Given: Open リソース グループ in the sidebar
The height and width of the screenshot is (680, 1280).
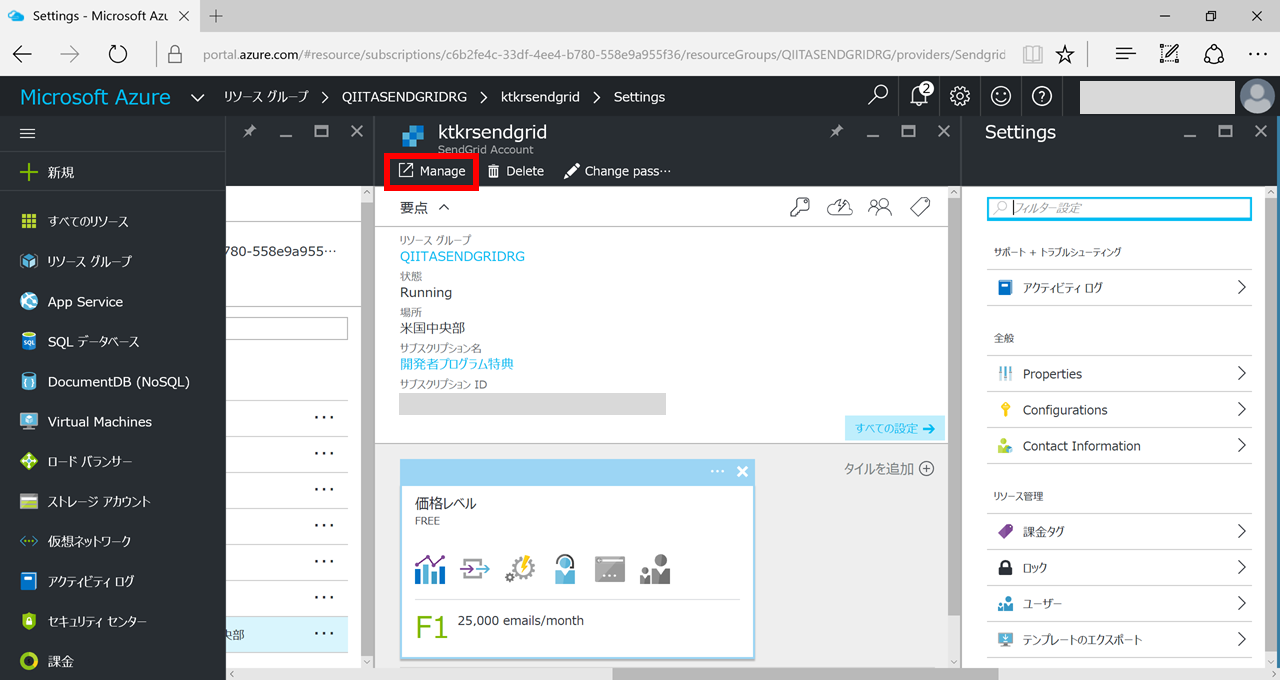Looking at the screenshot, I should click(113, 261).
